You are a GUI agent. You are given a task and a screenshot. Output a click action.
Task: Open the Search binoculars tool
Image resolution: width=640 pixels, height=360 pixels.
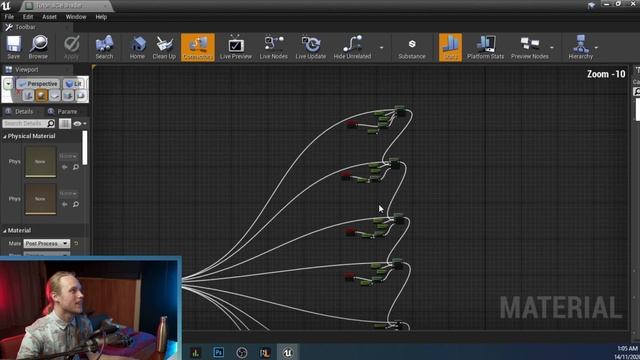(x=104, y=47)
